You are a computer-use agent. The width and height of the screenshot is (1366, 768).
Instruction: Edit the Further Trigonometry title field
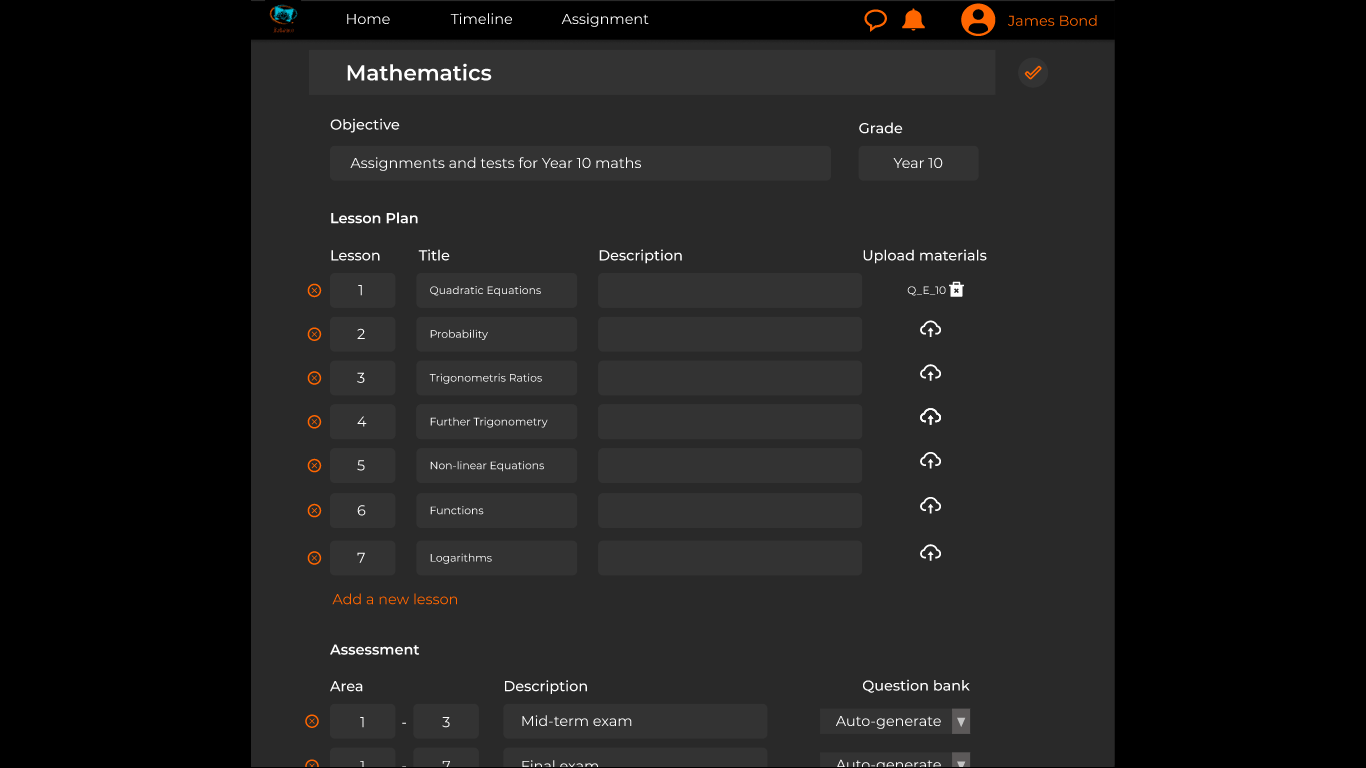coord(497,422)
